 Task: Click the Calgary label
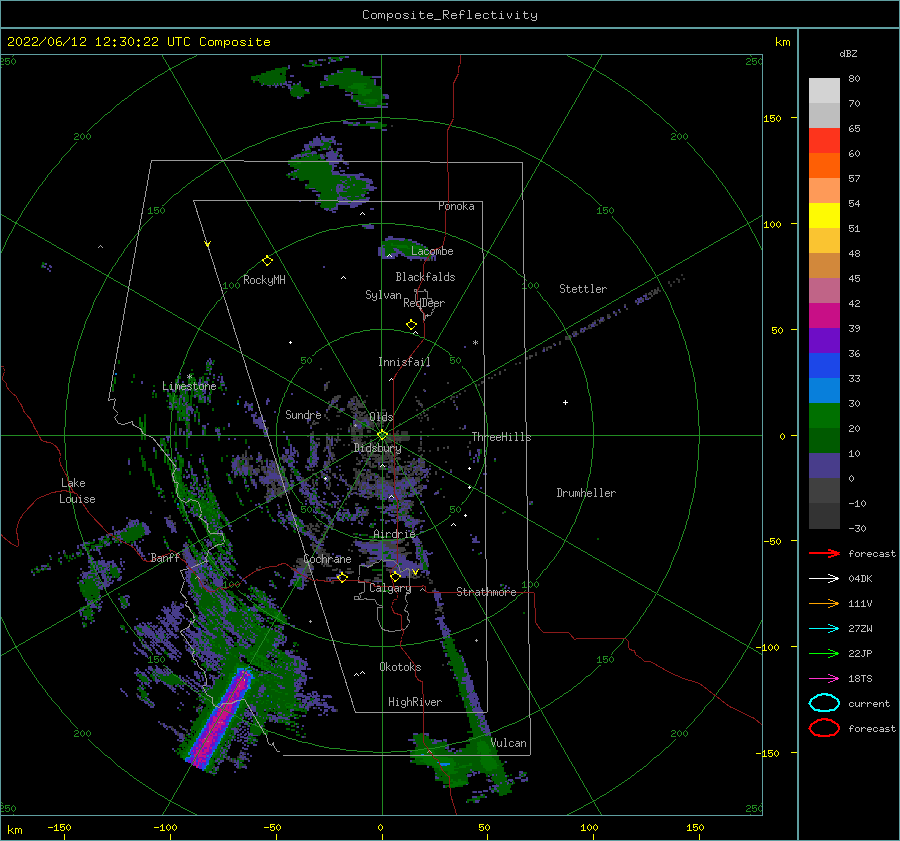click(x=390, y=588)
